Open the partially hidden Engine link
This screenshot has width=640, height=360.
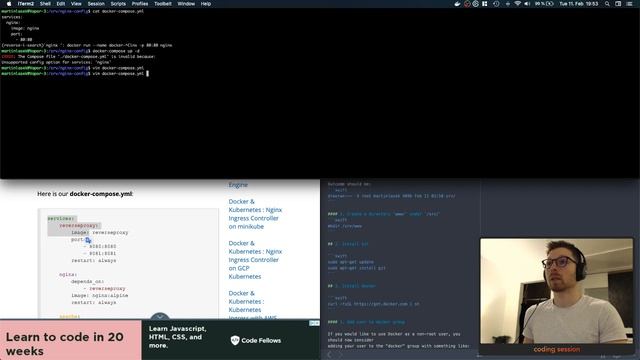click(x=238, y=184)
